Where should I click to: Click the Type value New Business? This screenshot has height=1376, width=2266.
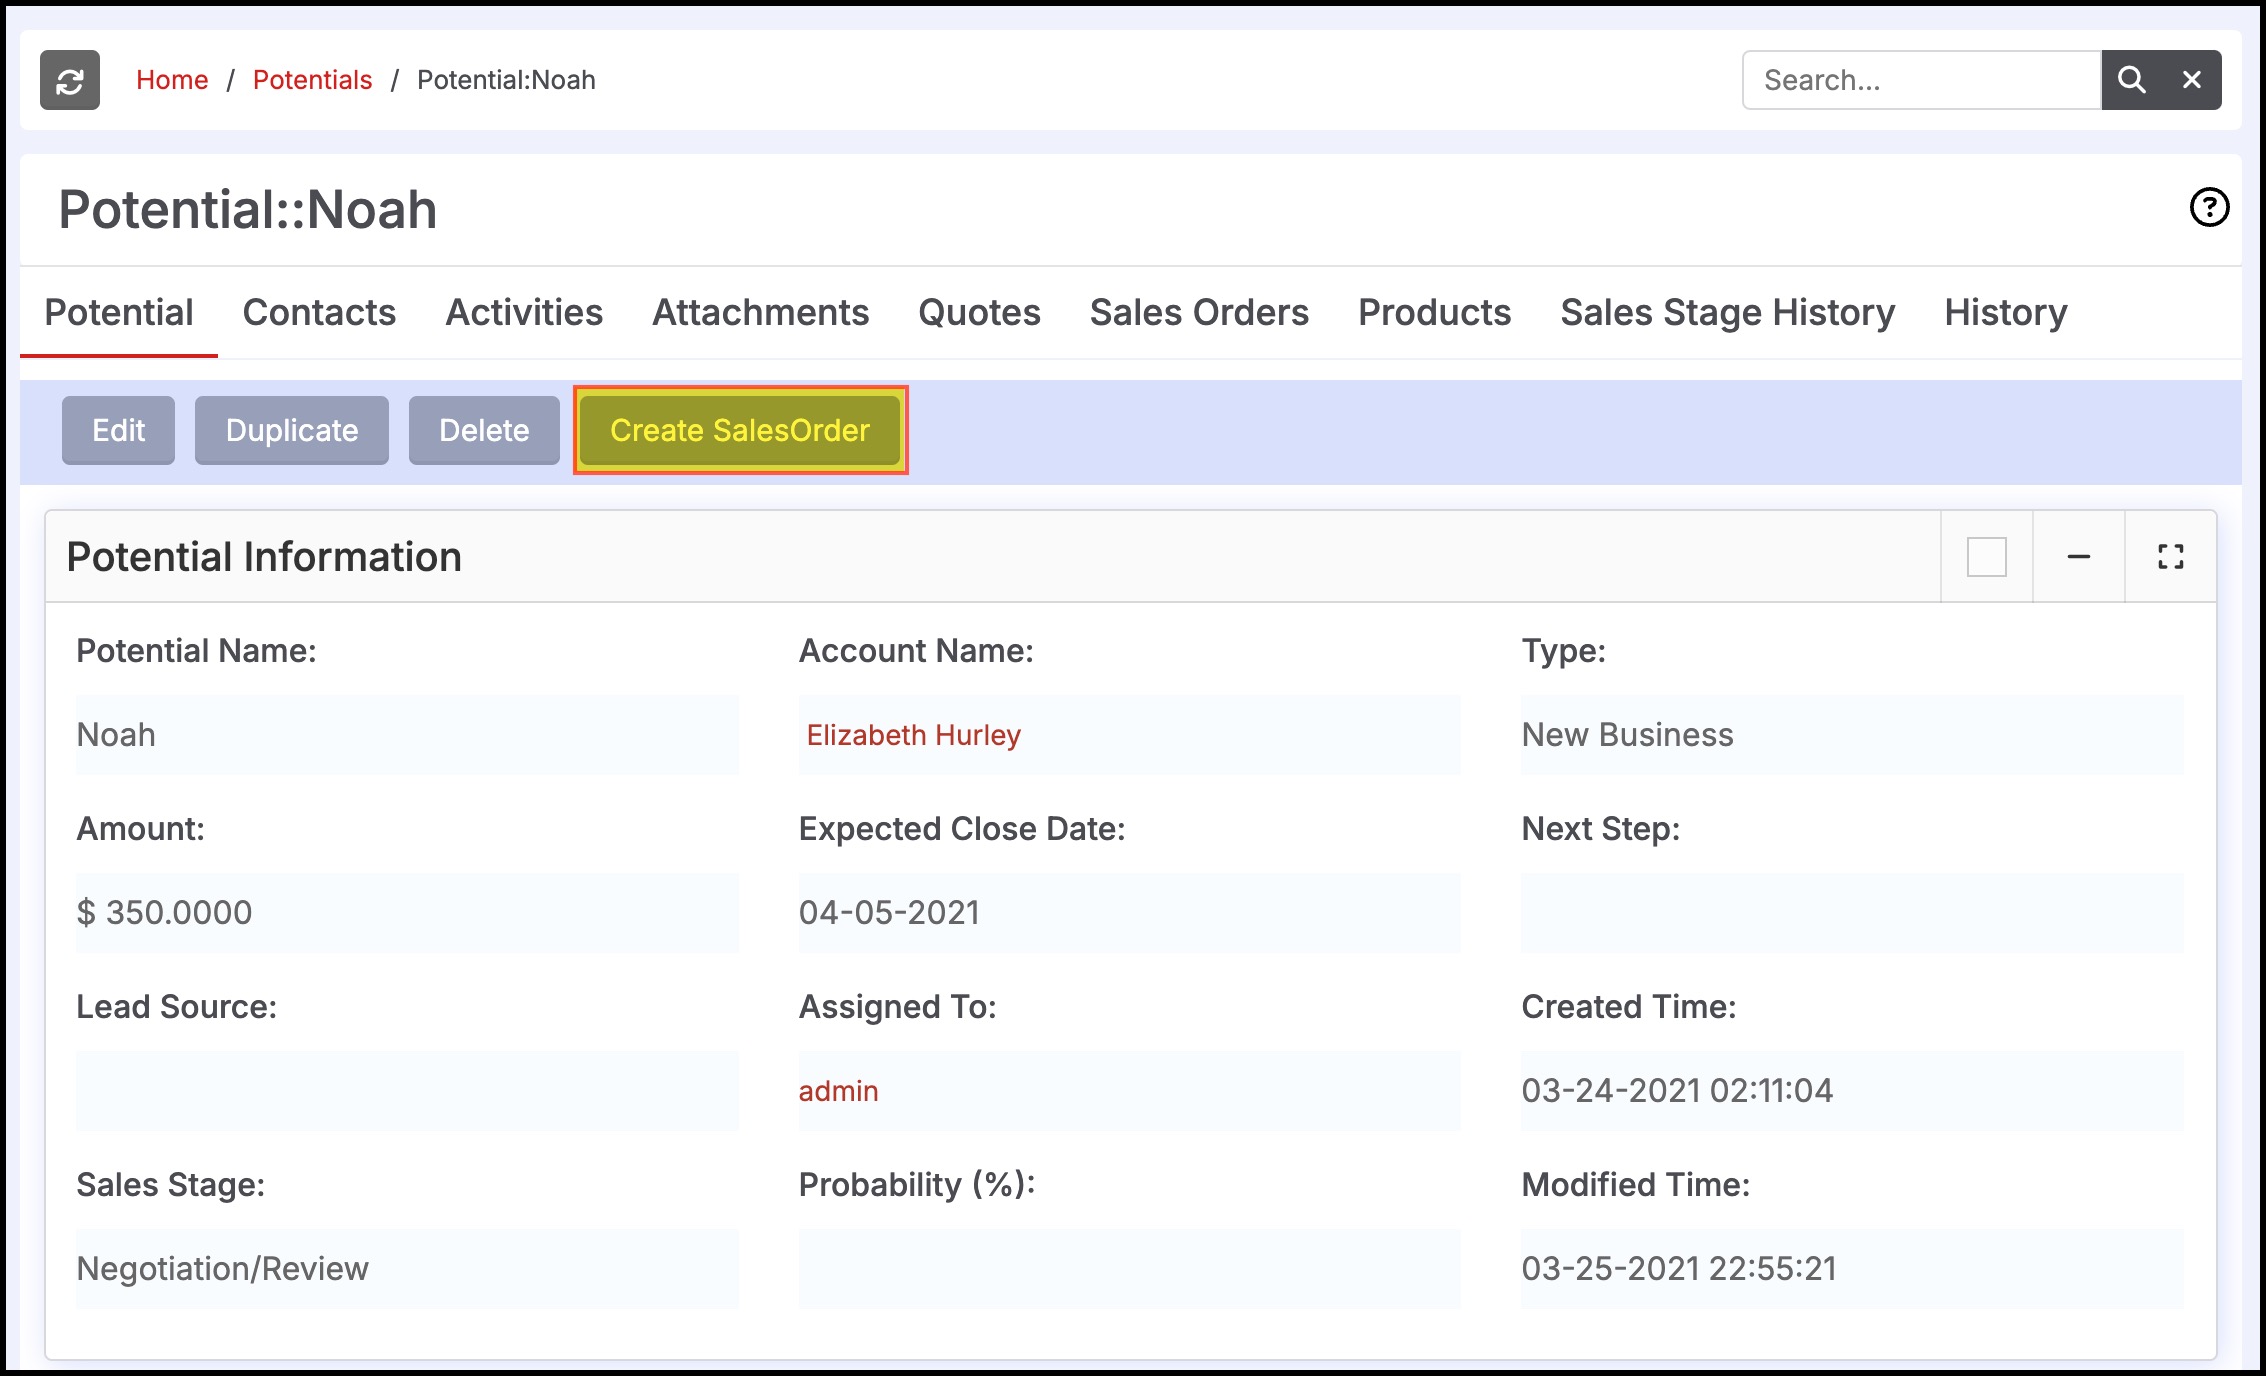pos(1627,735)
